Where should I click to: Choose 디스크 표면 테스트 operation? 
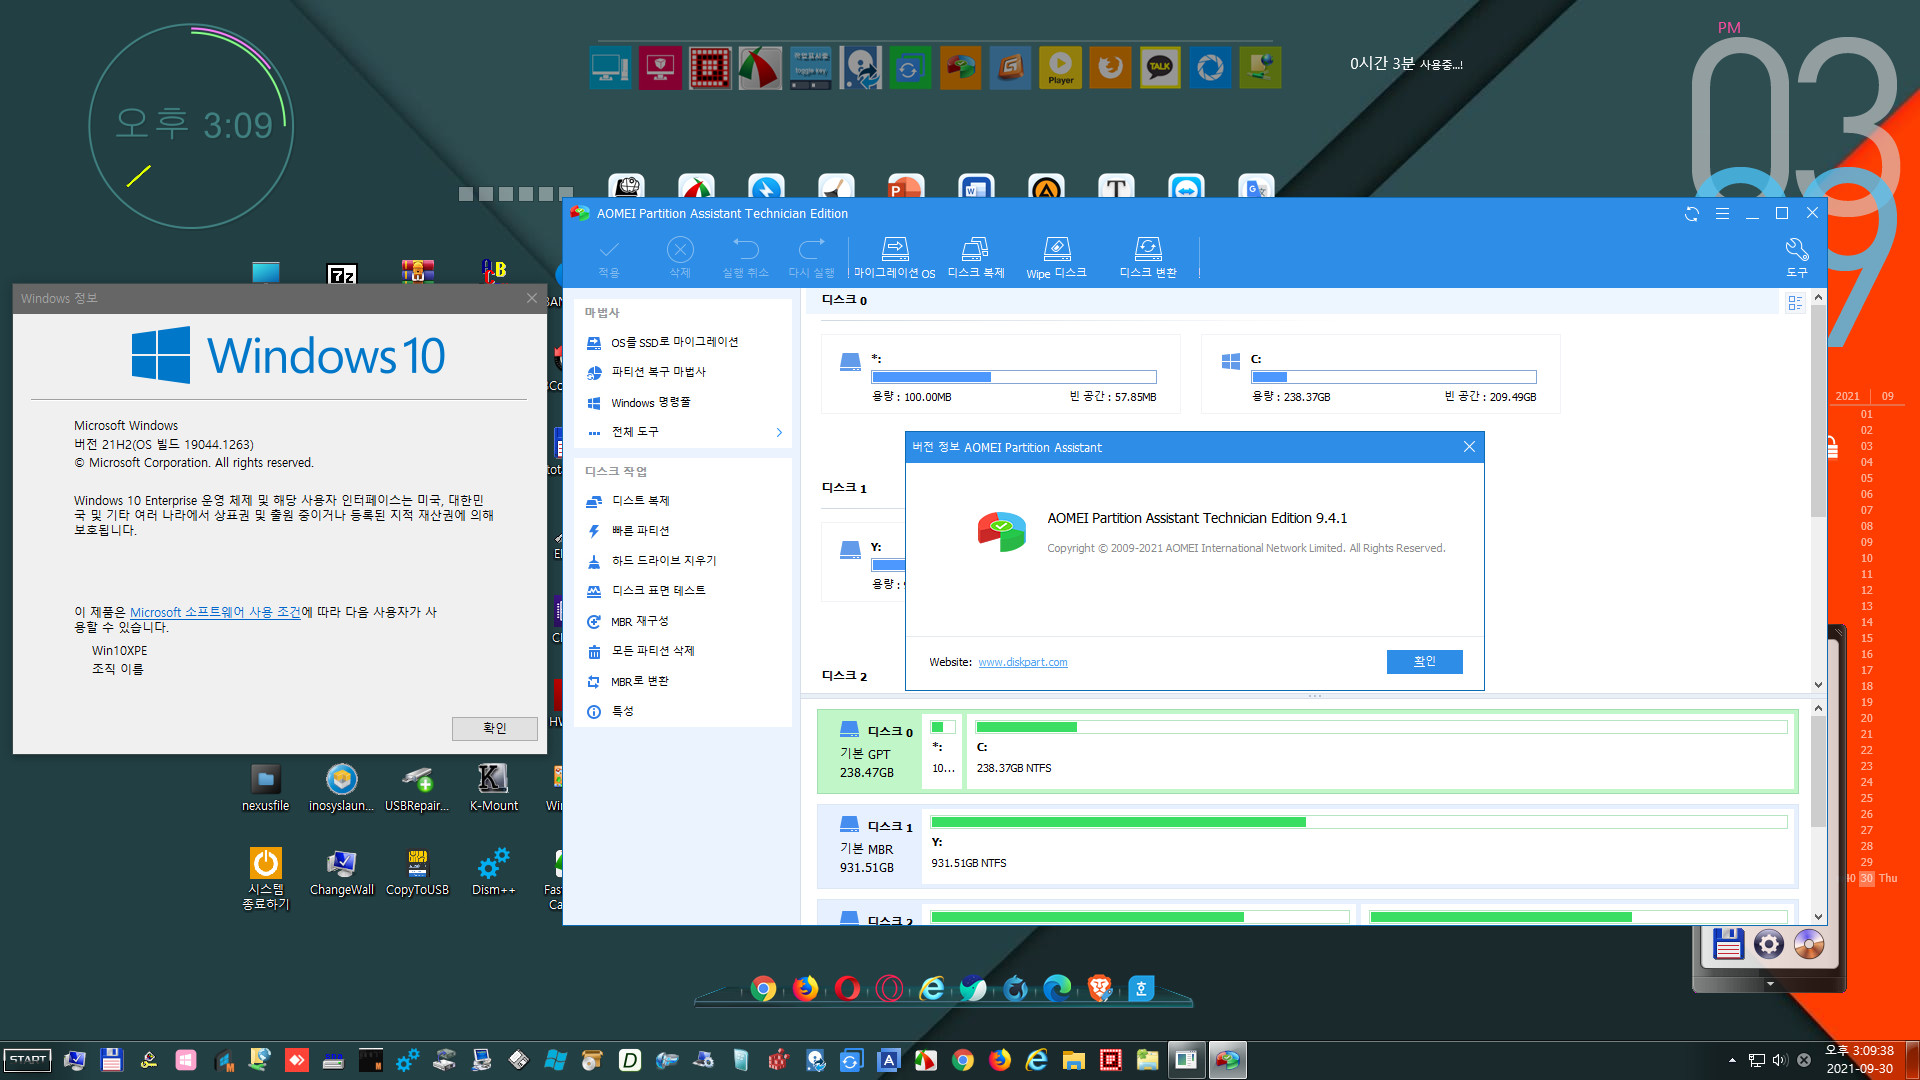point(658,591)
